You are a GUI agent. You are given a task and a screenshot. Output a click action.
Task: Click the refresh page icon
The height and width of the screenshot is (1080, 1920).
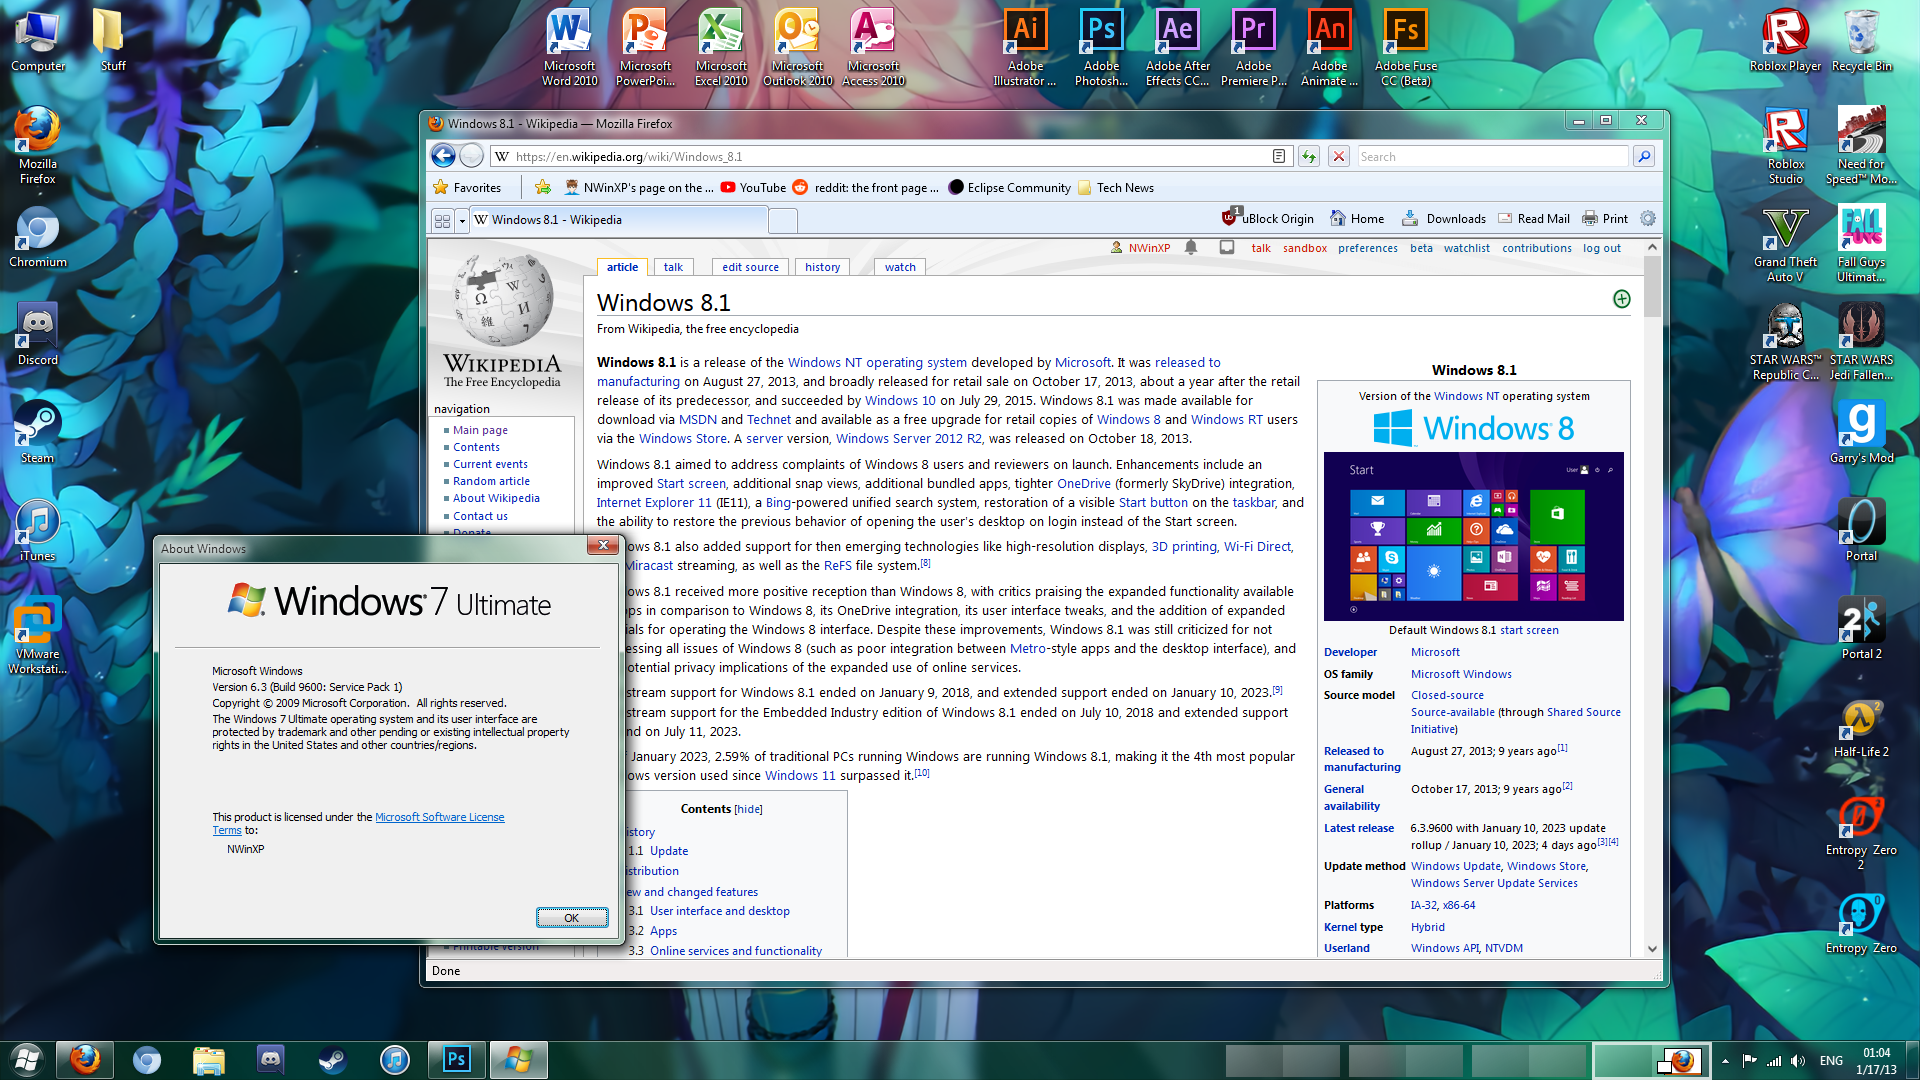coord(1308,156)
